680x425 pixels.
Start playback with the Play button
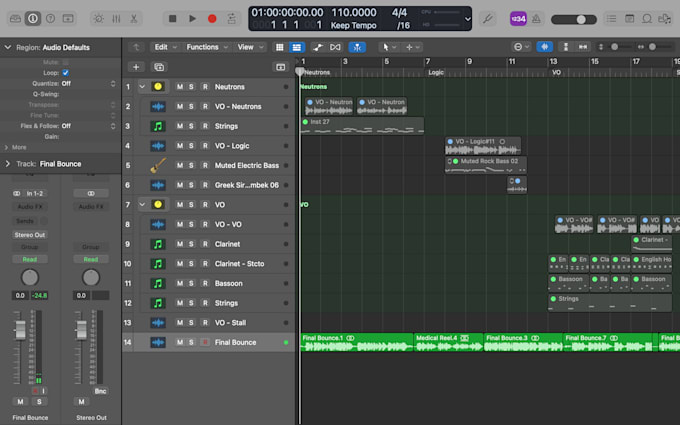point(192,19)
